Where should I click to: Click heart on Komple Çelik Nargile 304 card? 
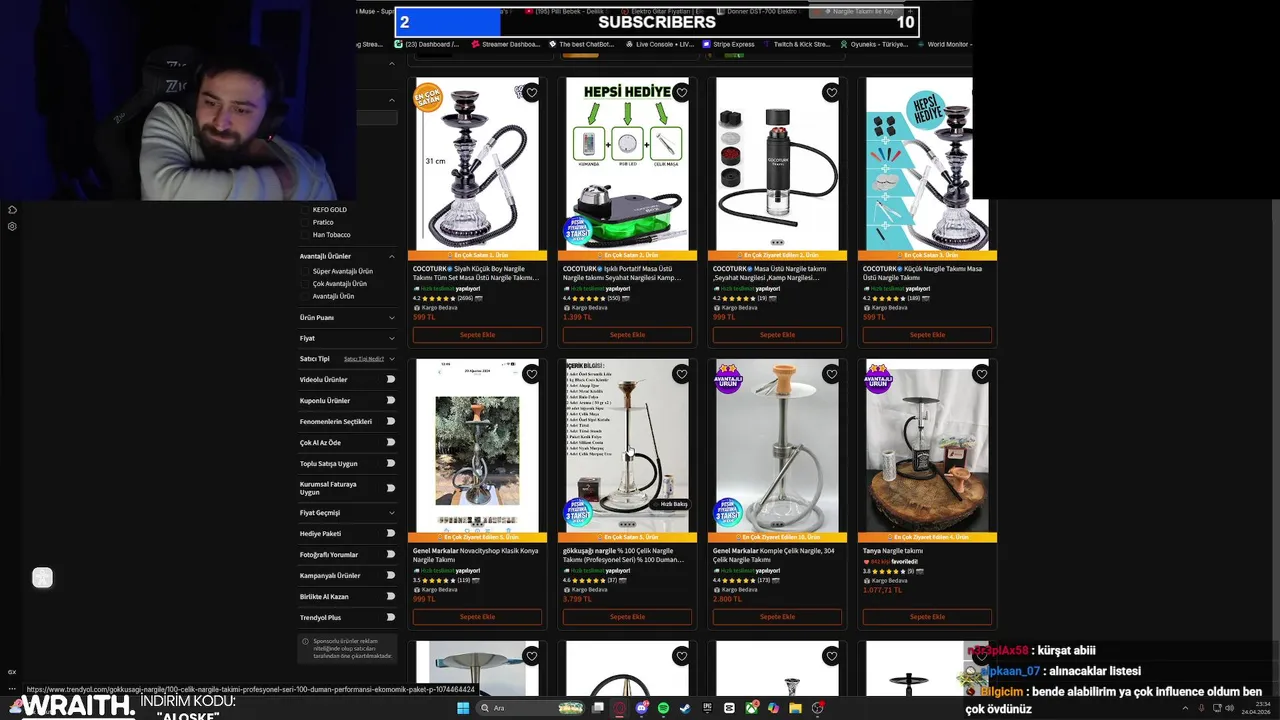[x=831, y=375]
